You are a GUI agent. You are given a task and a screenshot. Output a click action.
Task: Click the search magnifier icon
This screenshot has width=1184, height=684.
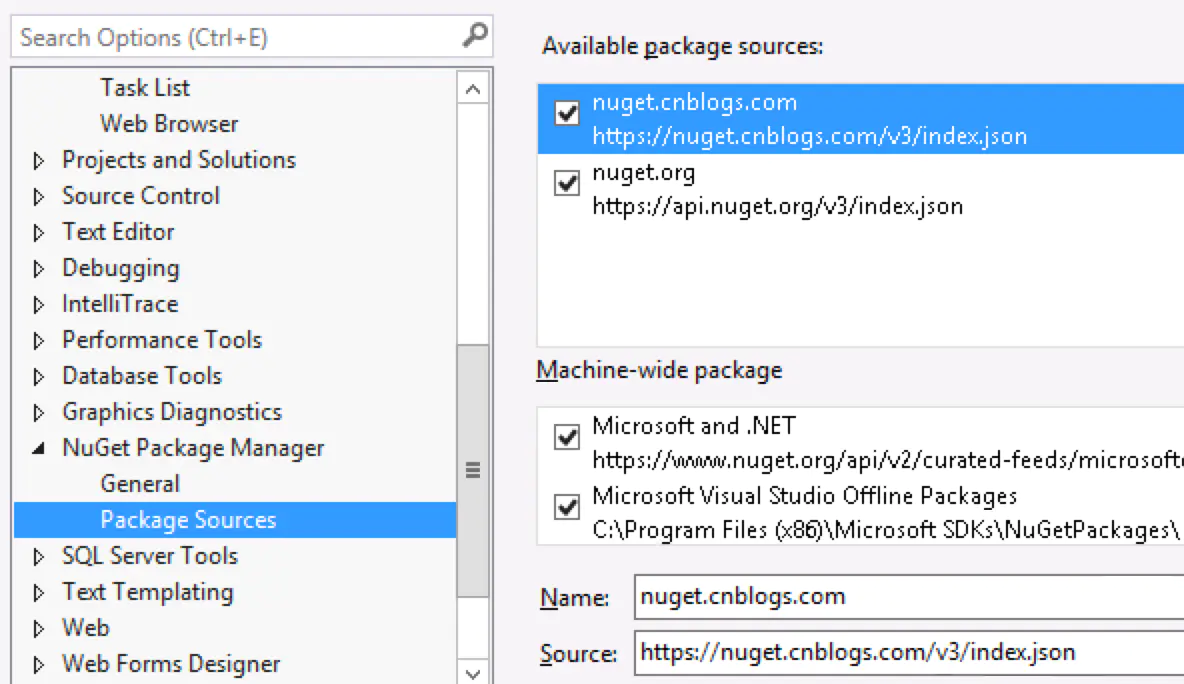pyautogui.click(x=474, y=35)
